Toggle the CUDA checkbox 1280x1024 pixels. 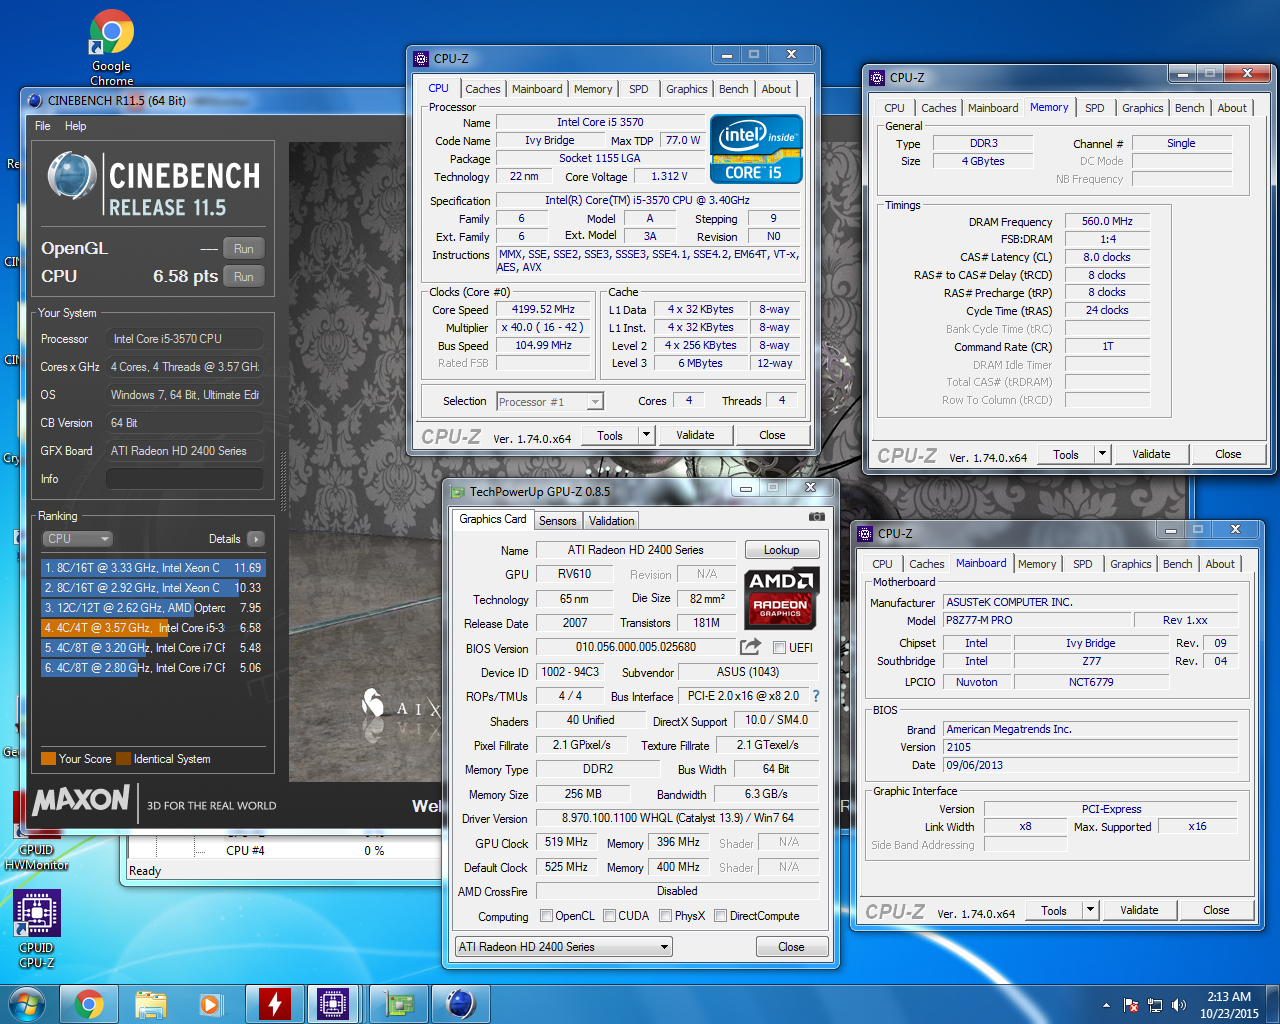pyautogui.click(x=609, y=916)
